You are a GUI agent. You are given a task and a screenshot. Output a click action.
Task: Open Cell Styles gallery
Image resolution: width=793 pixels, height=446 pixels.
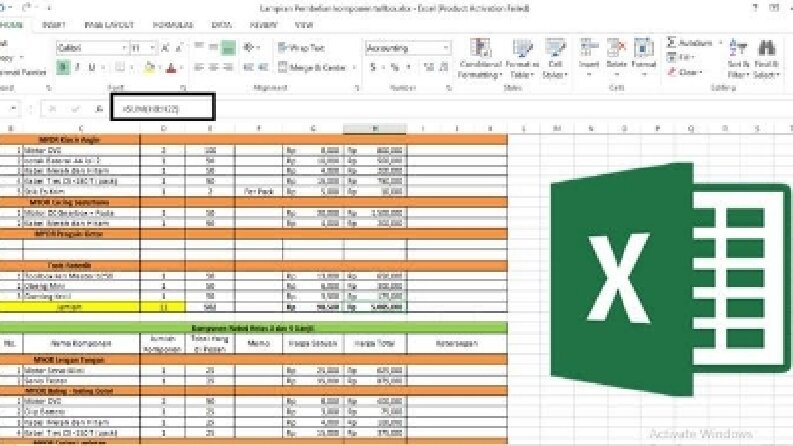(x=555, y=58)
